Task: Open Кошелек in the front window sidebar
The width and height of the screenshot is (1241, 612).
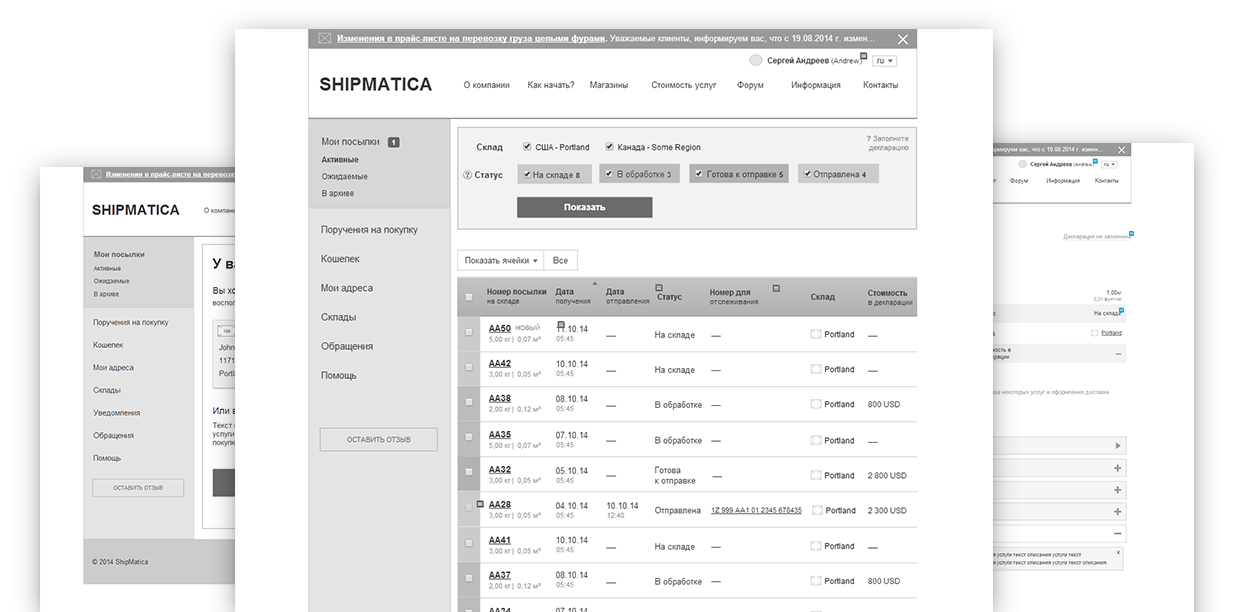Action: (x=340, y=259)
